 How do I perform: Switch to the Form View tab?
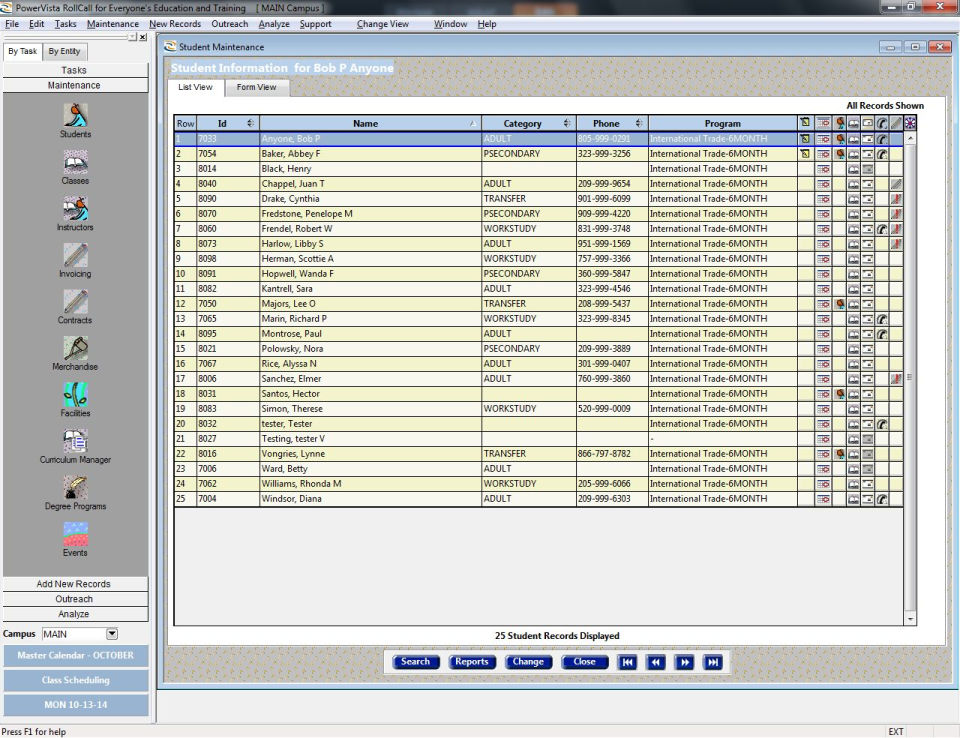tap(257, 87)
